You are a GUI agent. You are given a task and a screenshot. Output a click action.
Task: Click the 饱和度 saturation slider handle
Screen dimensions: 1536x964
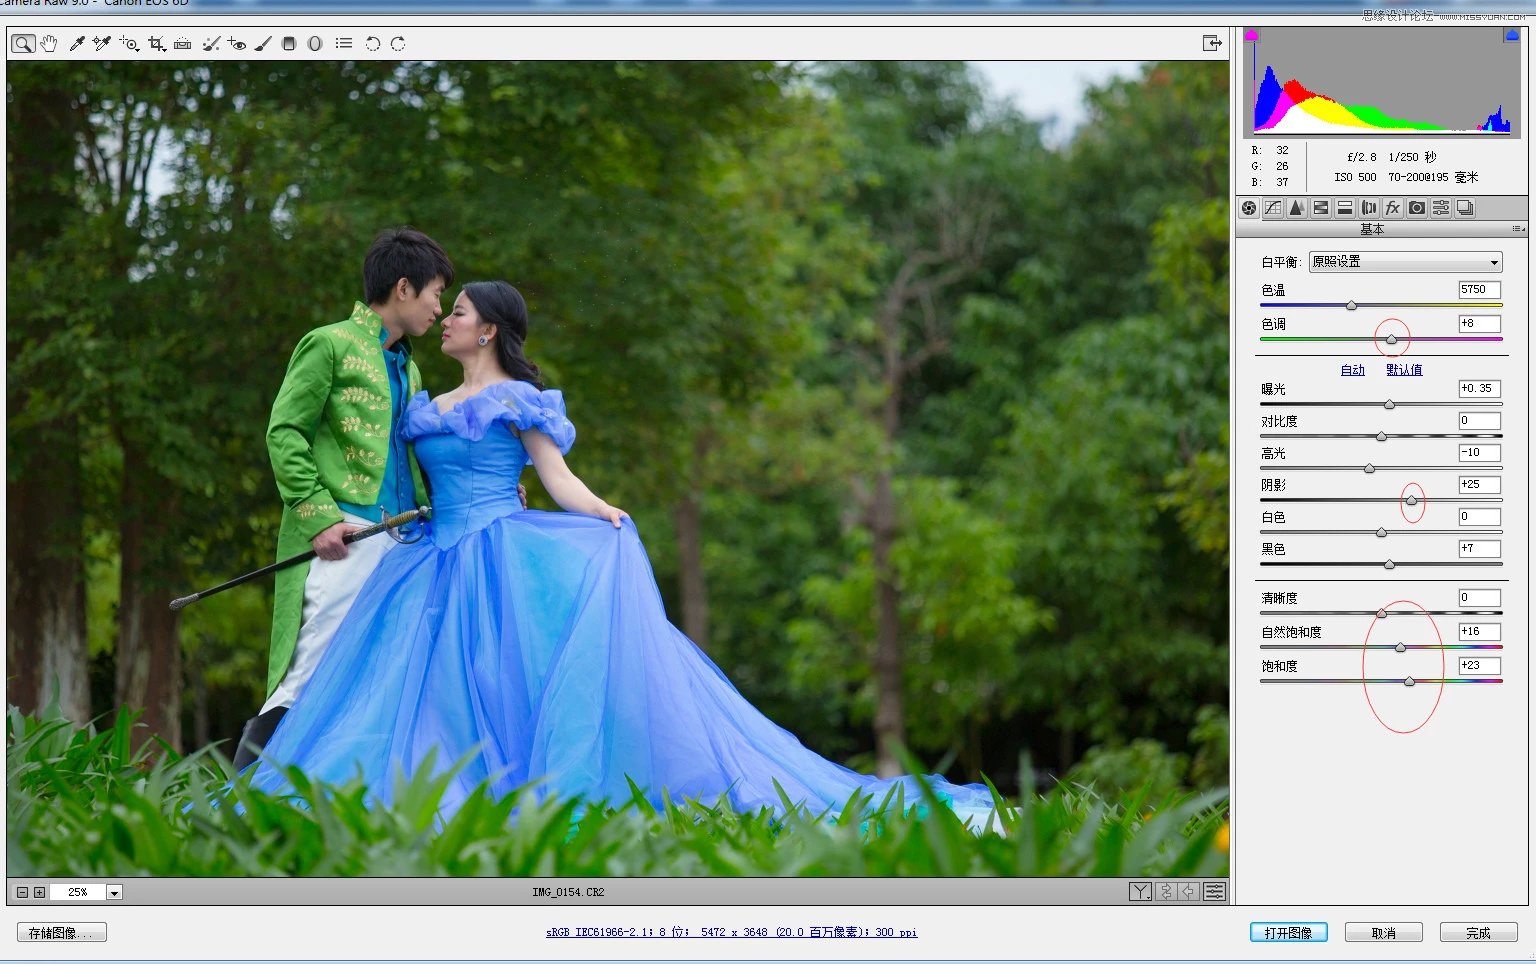(1409, 681)
